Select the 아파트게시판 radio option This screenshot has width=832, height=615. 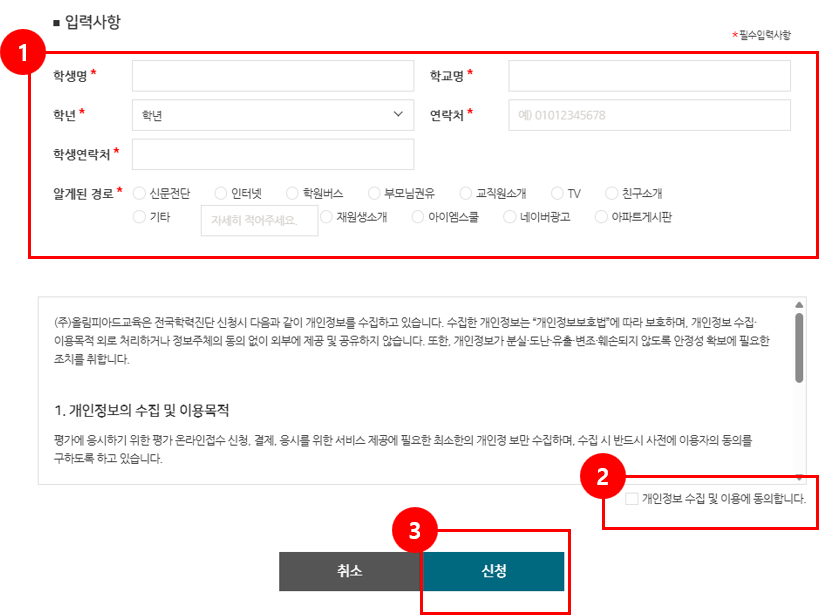[602, 217]
